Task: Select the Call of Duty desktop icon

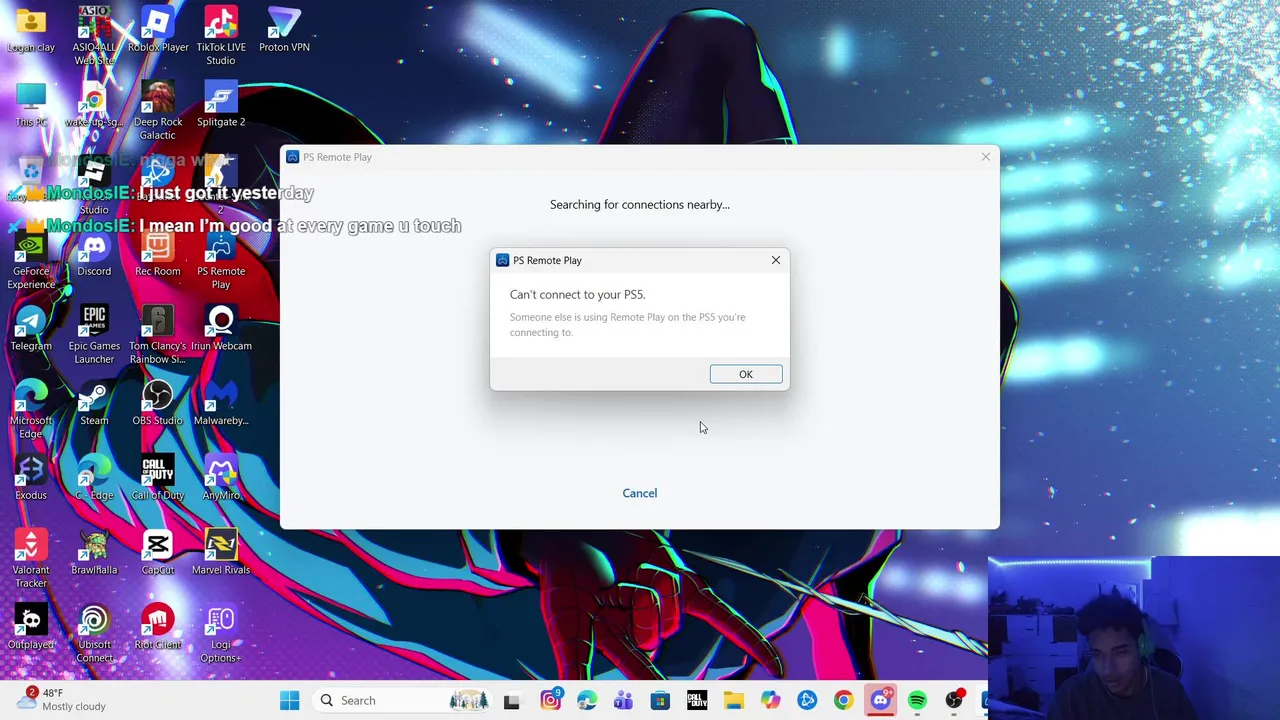Action: coord(158,478)
